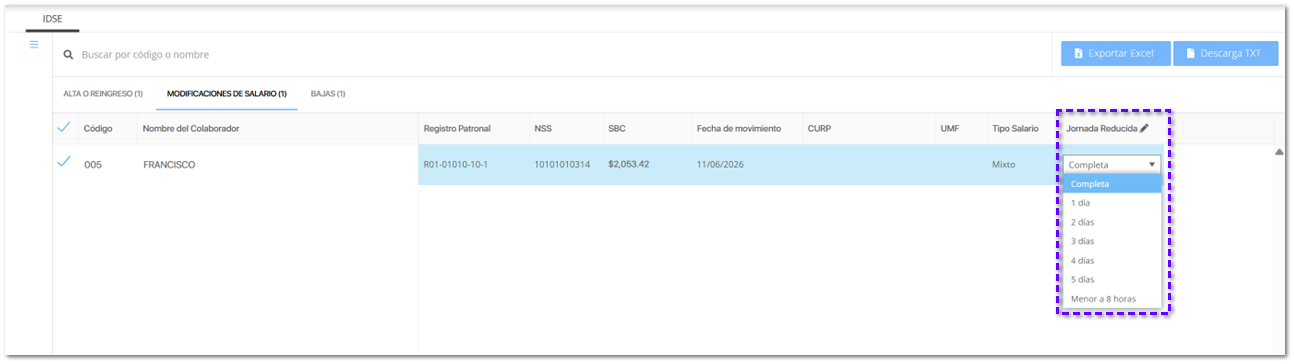The image size is (1294, 364).
Task: Toggle the checkmark for row 005
Action: click(64, 162)
